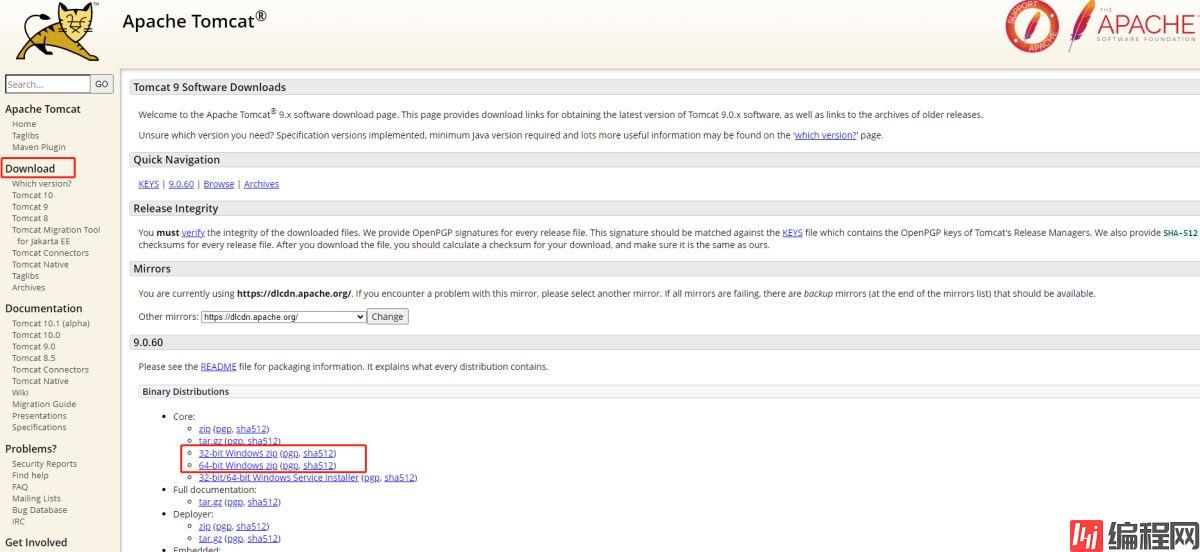Viewport: 1200px width, 552px height.
Task: Open Migration Guide in Documentation sidebar
Action: point(44,404)
